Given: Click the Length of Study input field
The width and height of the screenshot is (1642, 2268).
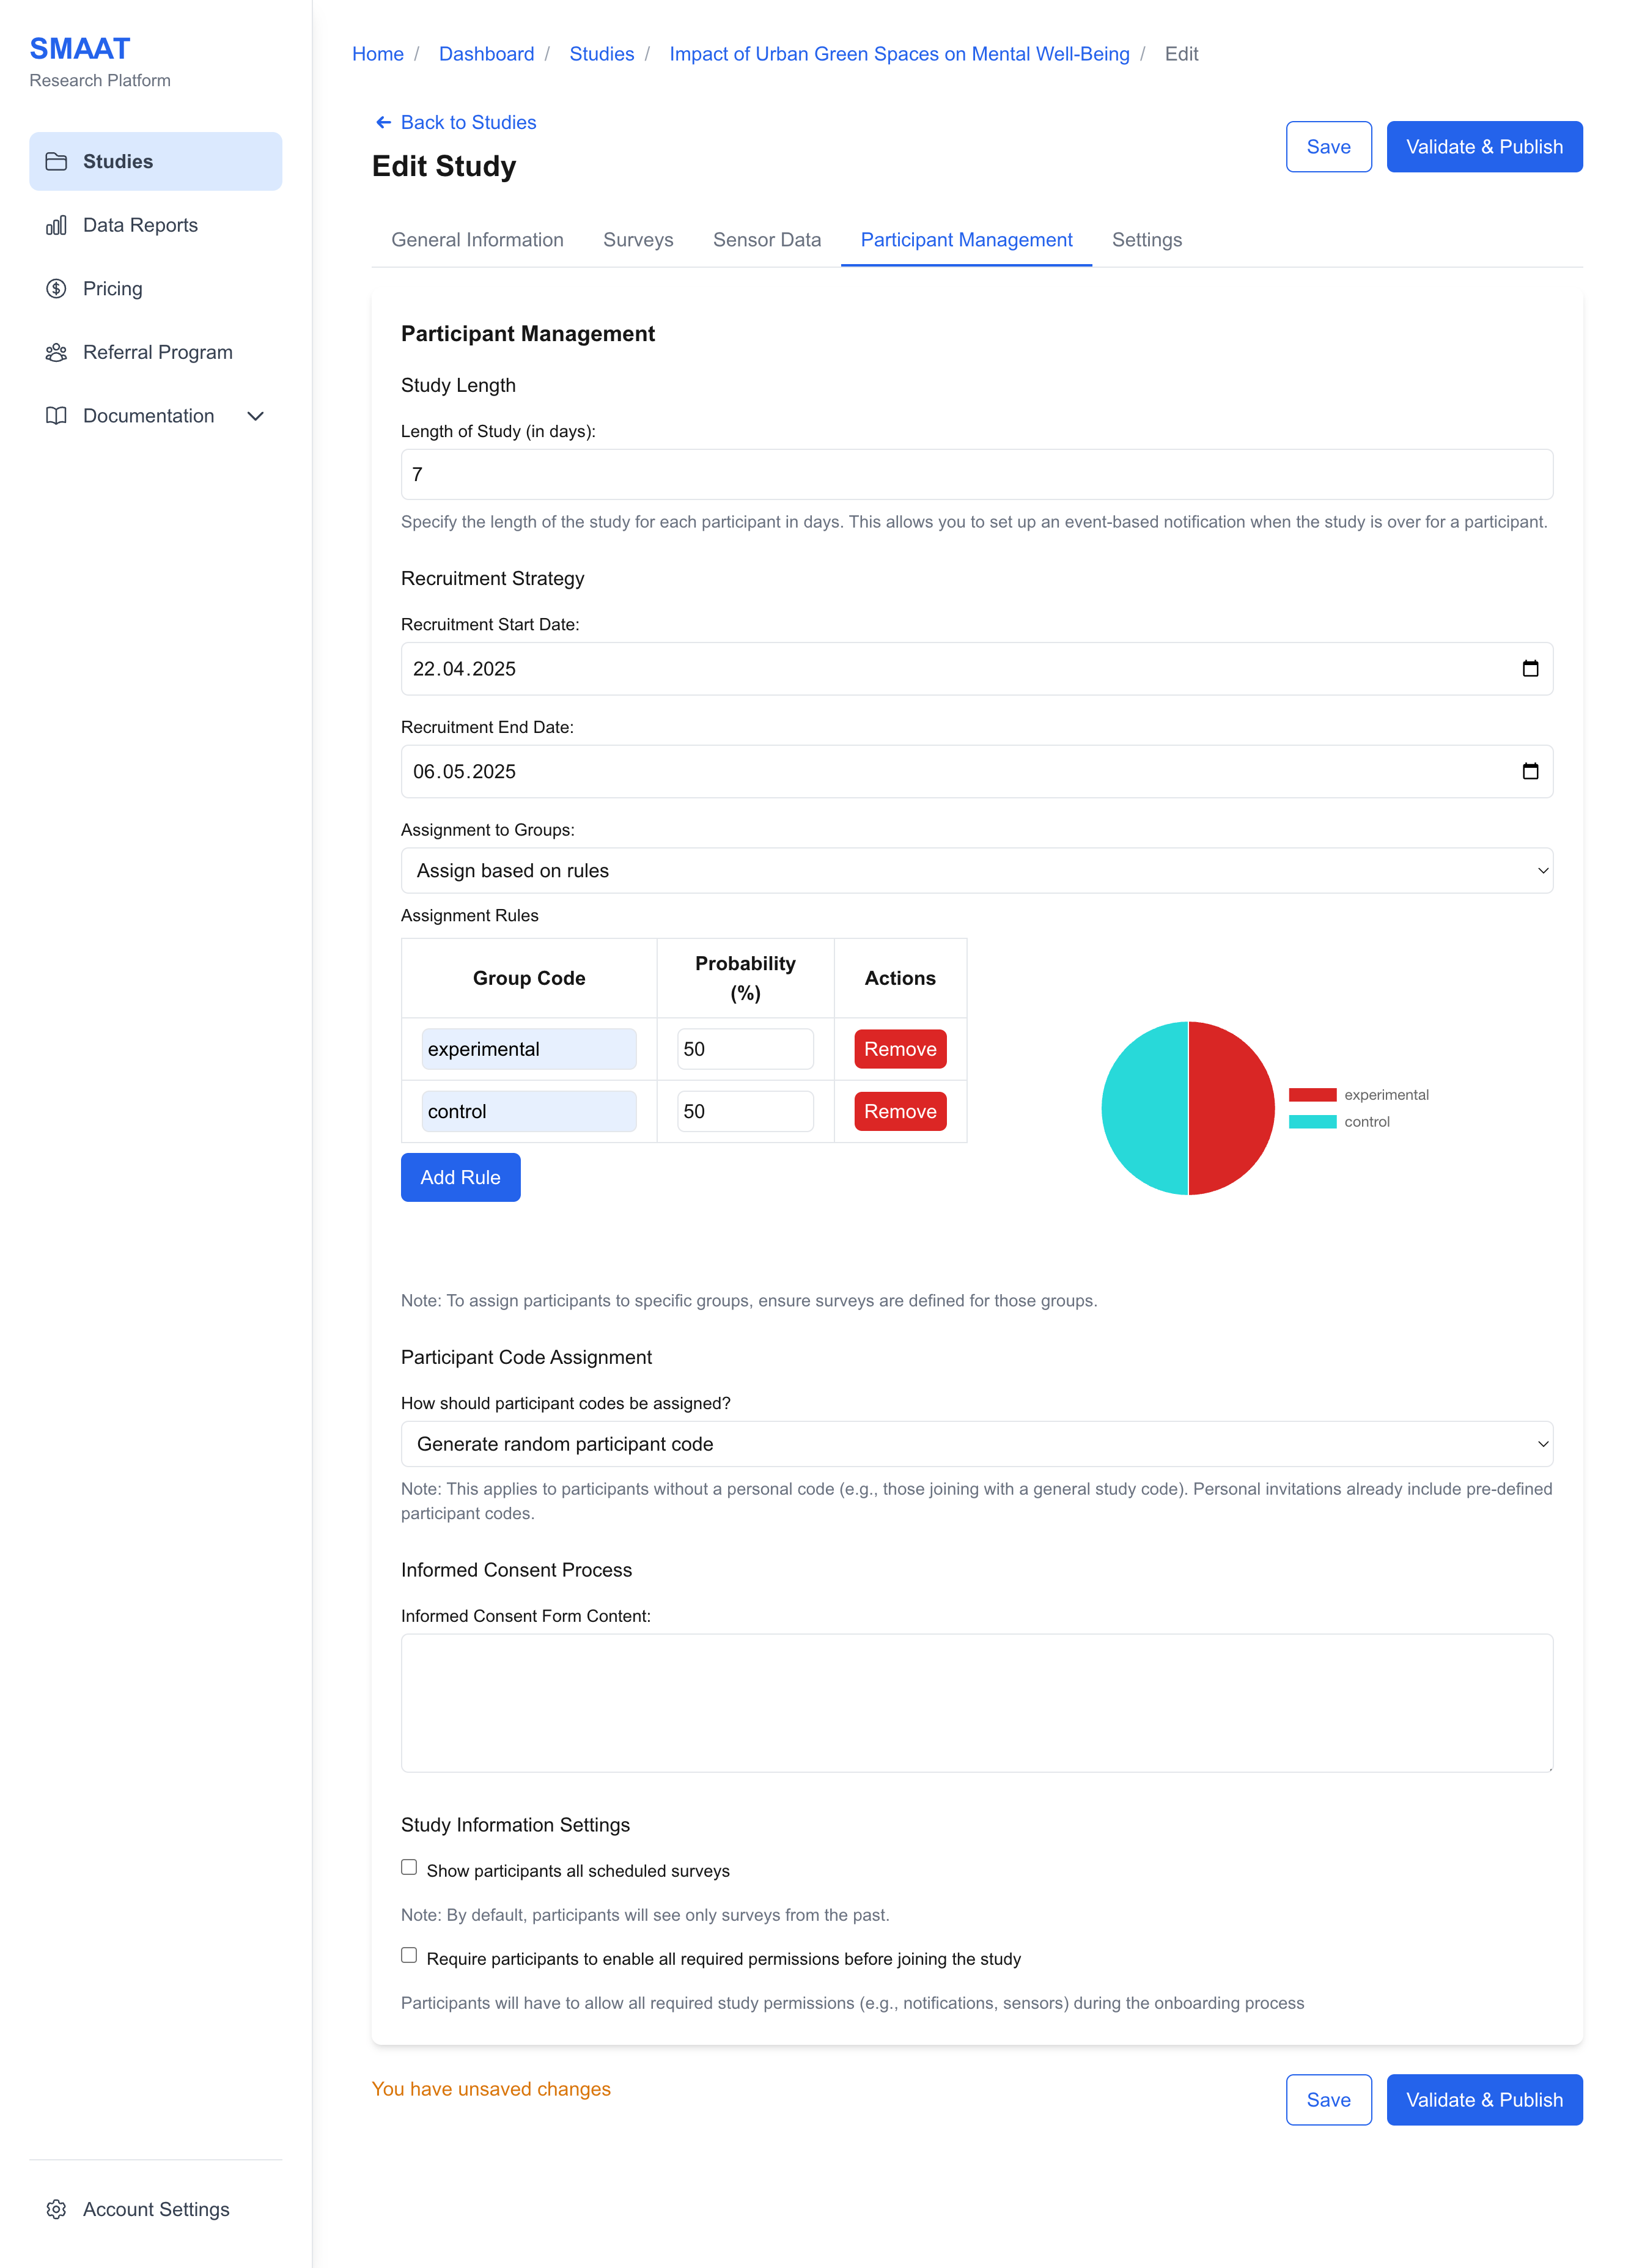Looking at the screenshot, I should click(976, 474).
